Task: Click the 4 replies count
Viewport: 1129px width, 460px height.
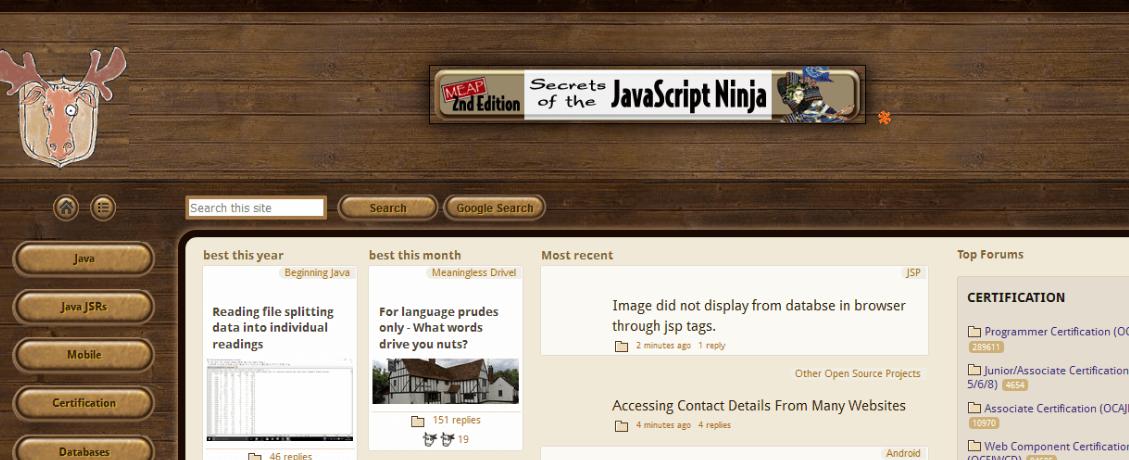Action: click(714, 425)
